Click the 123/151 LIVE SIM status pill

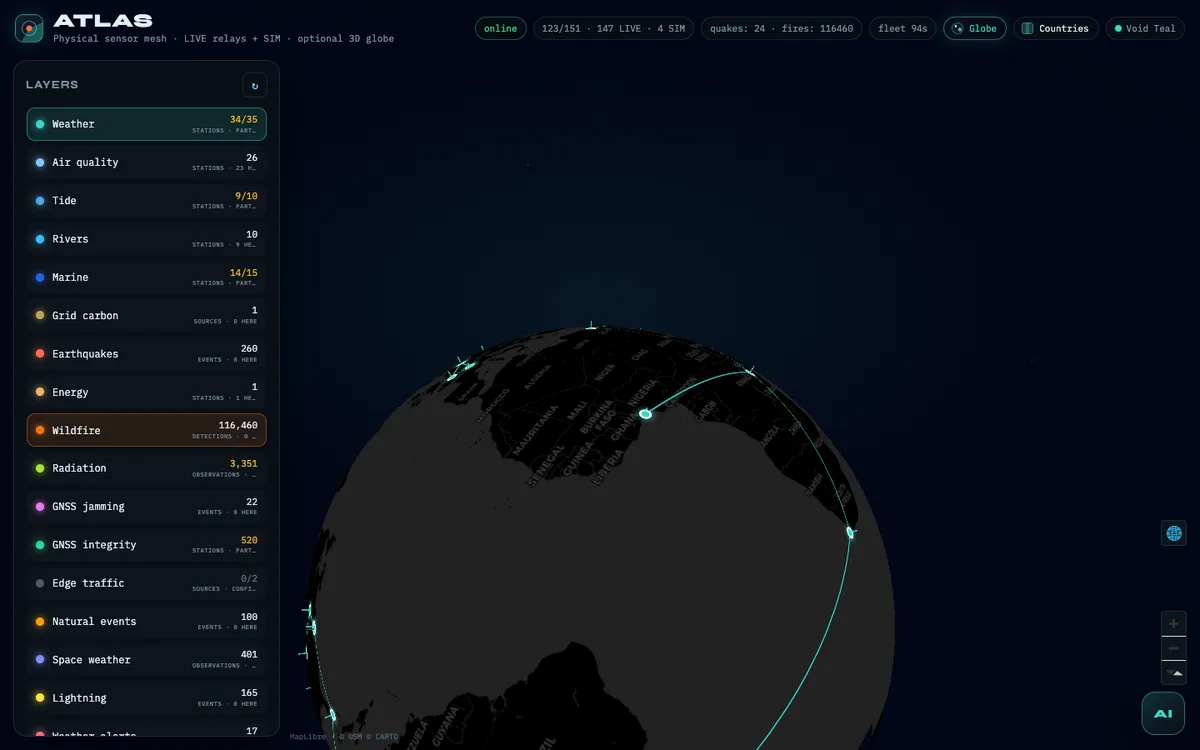pos(613,28)
